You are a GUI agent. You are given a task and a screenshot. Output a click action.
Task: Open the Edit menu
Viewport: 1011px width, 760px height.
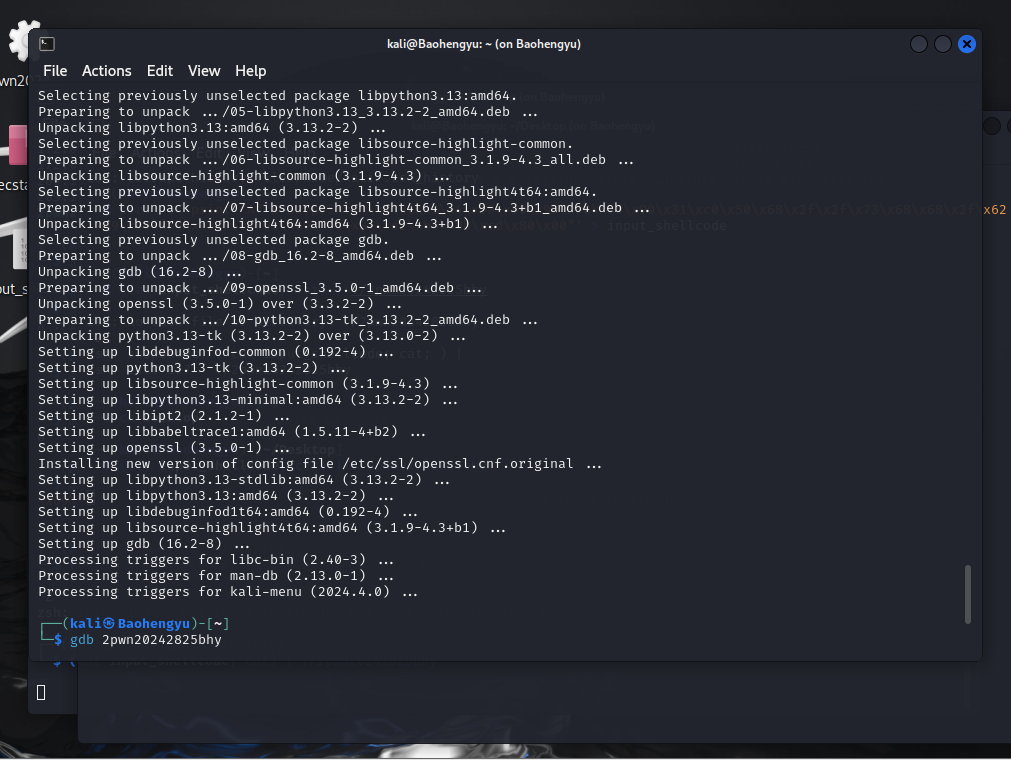point(159,71)
